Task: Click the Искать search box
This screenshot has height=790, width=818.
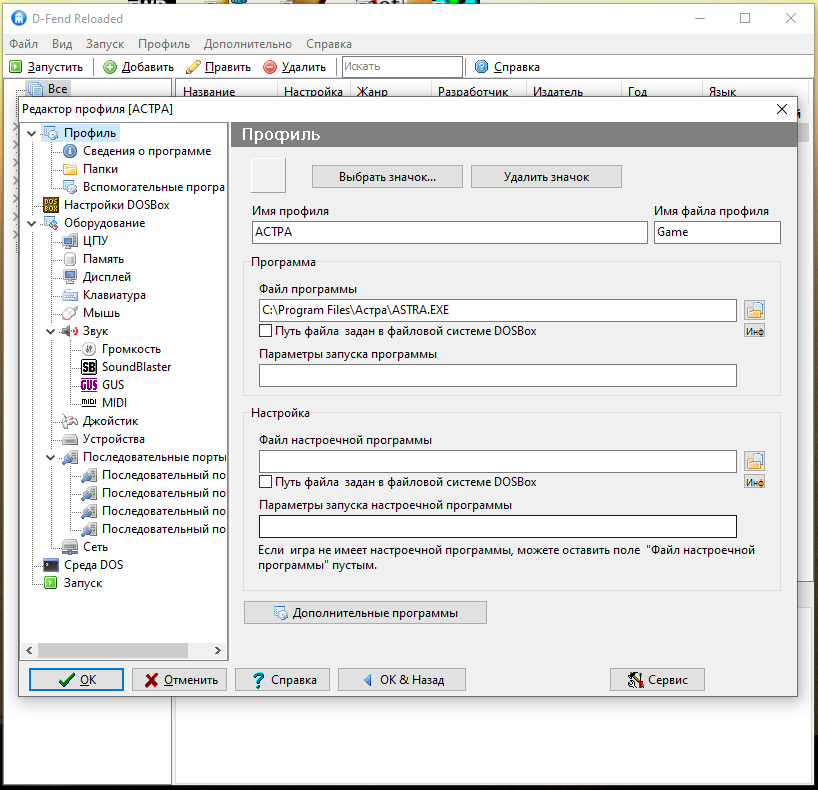Action: (x=402, y=67)
